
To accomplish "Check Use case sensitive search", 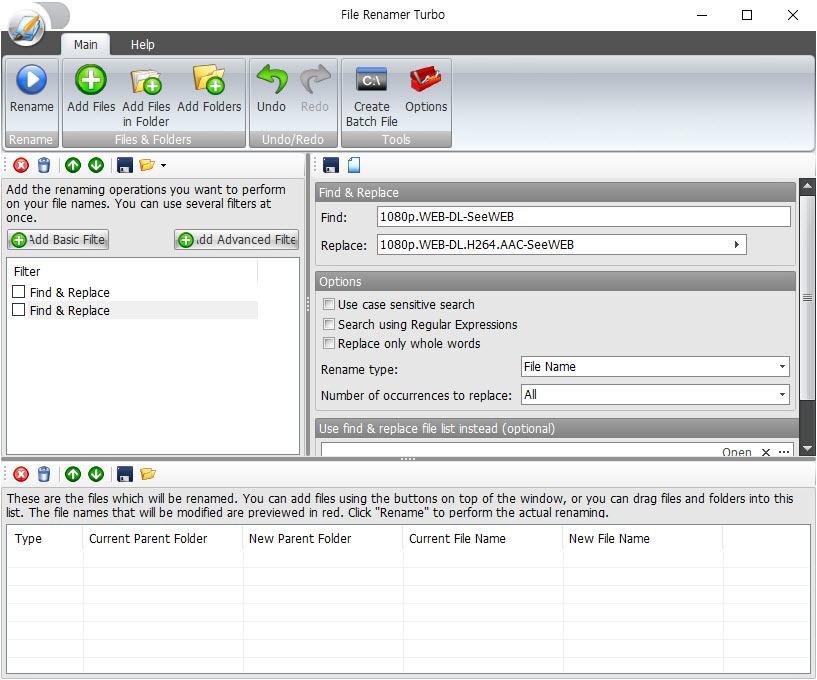I will coord(329,304).
